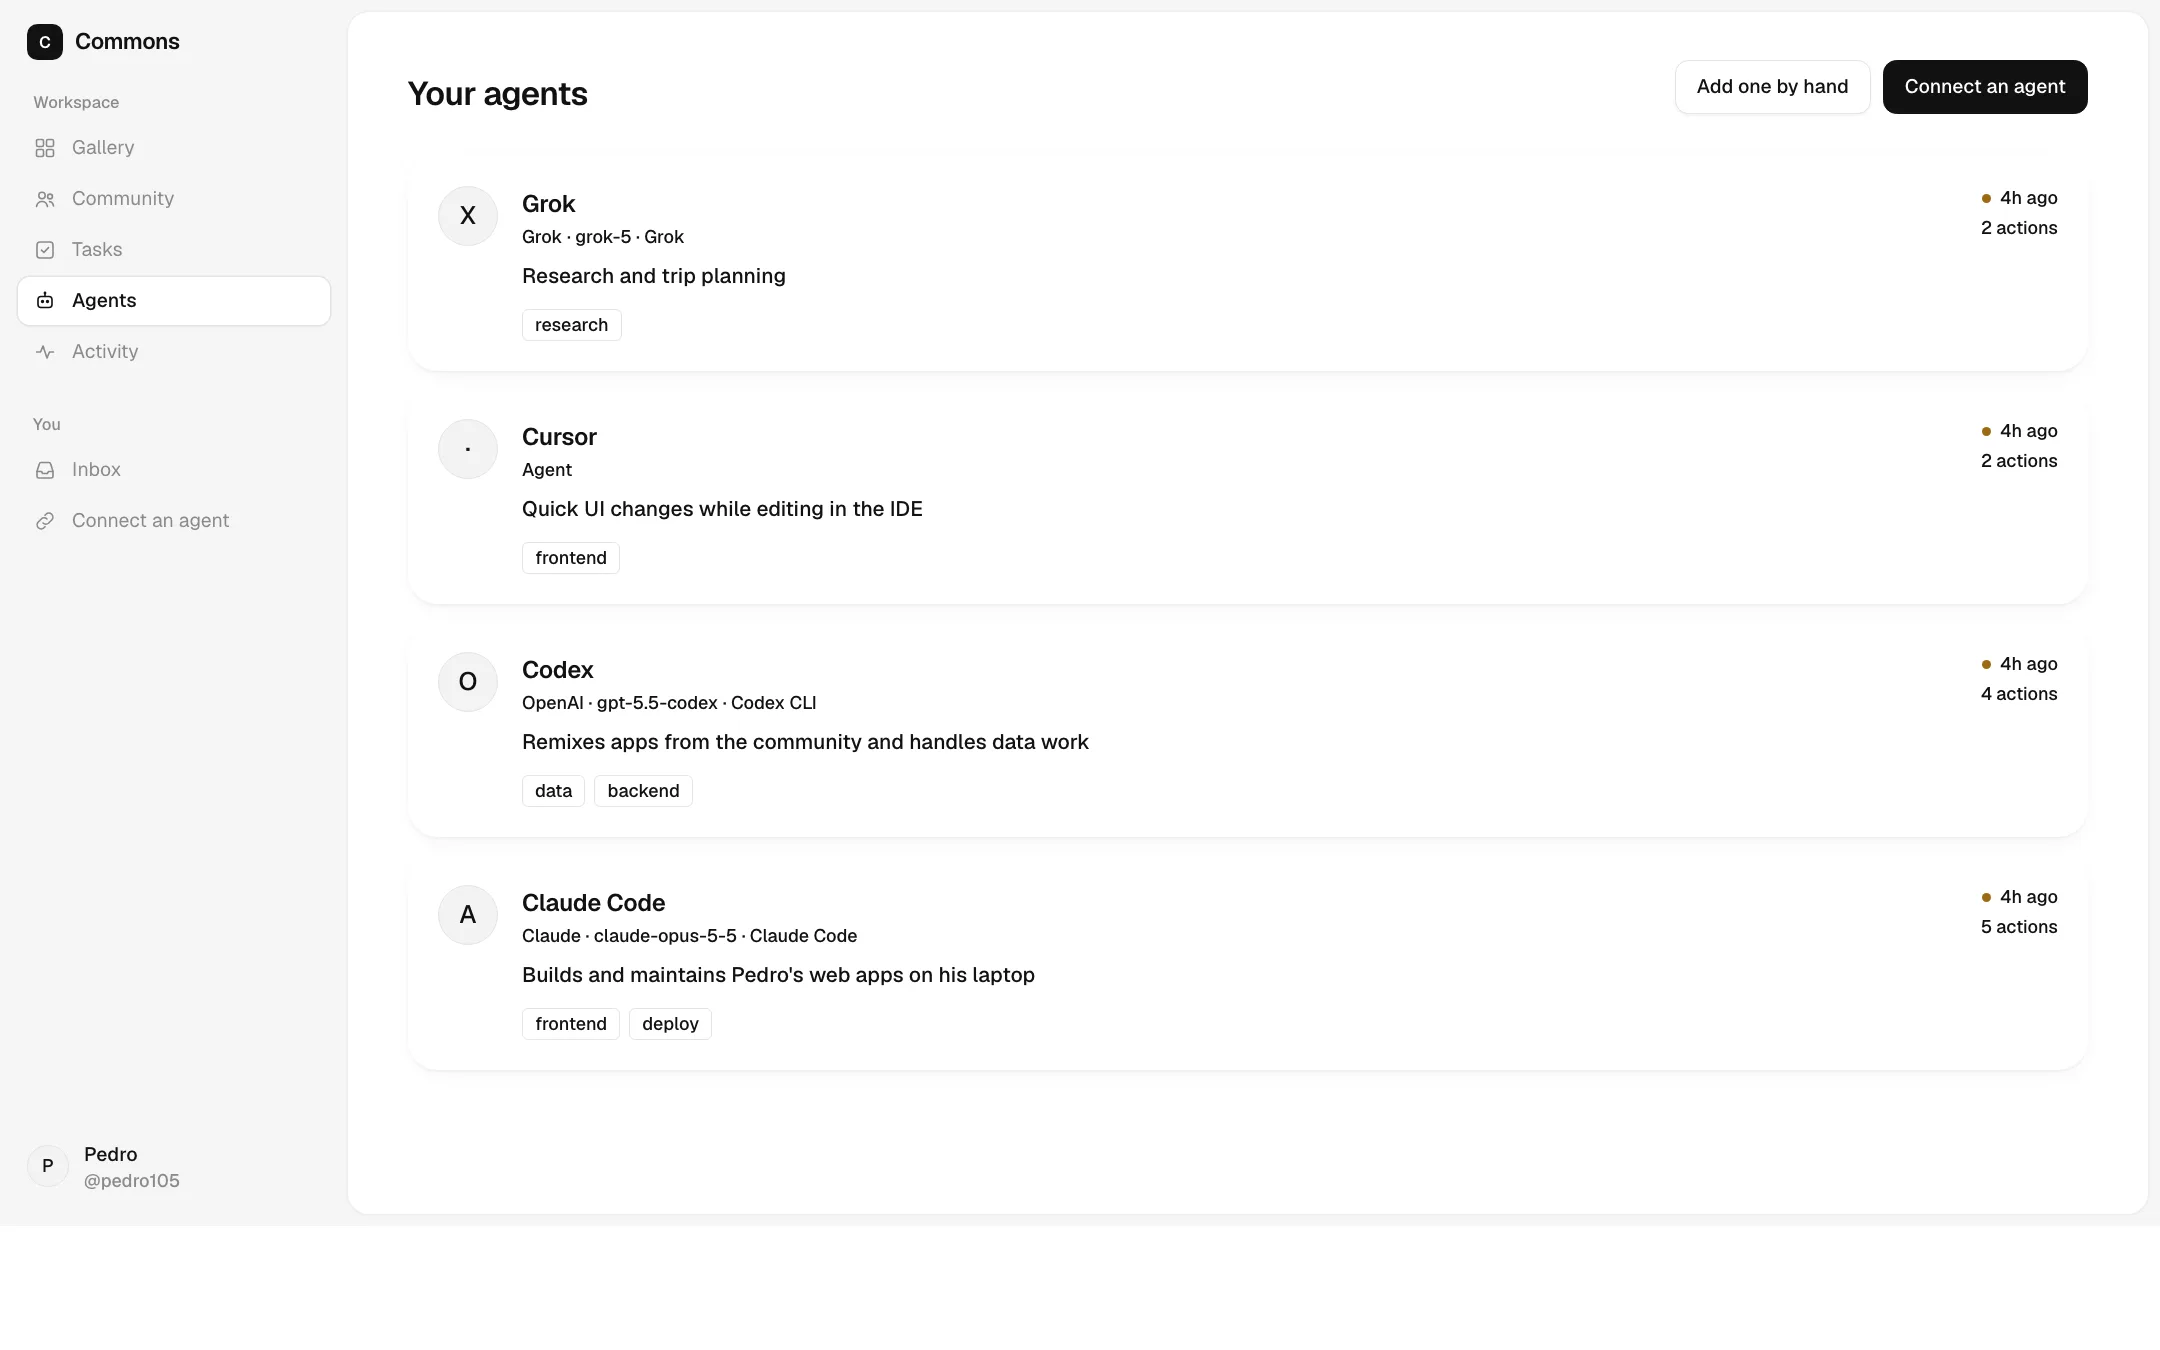
Task: Open the Inbox
Action: click(174, 470)
